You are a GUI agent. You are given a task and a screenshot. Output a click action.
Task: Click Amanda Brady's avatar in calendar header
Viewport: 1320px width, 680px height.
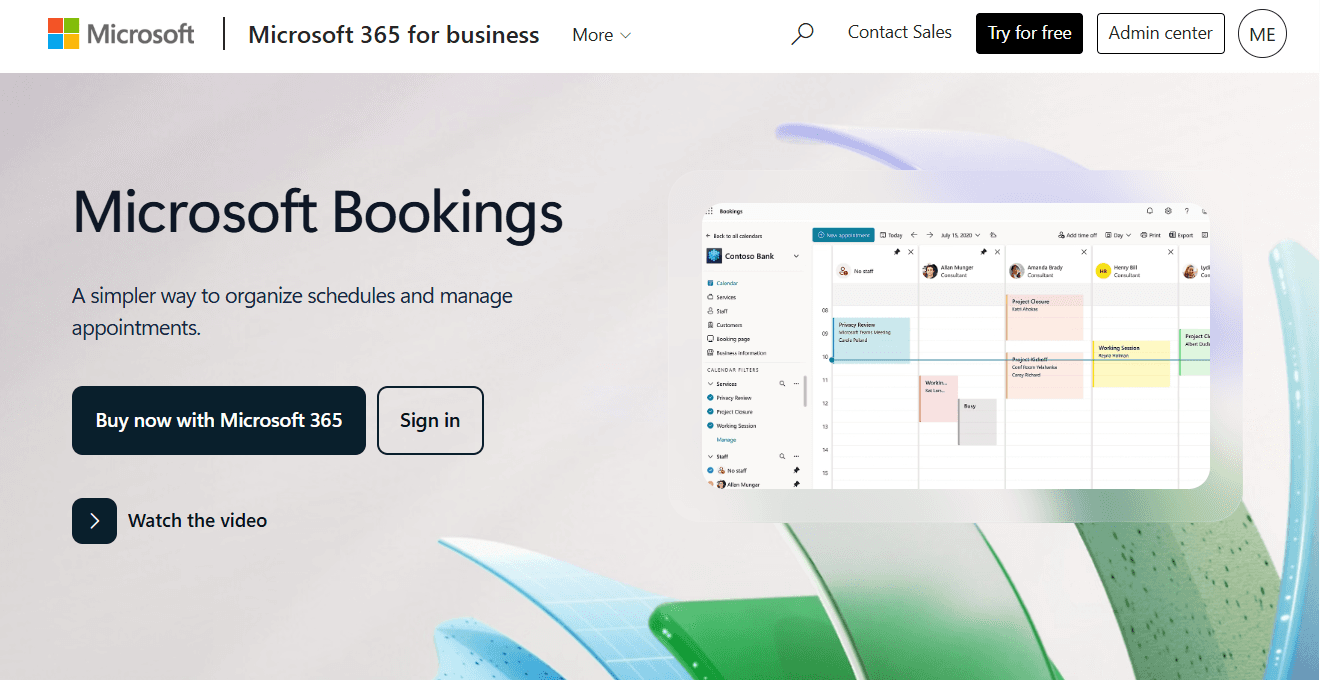[x=1017, y=271]
